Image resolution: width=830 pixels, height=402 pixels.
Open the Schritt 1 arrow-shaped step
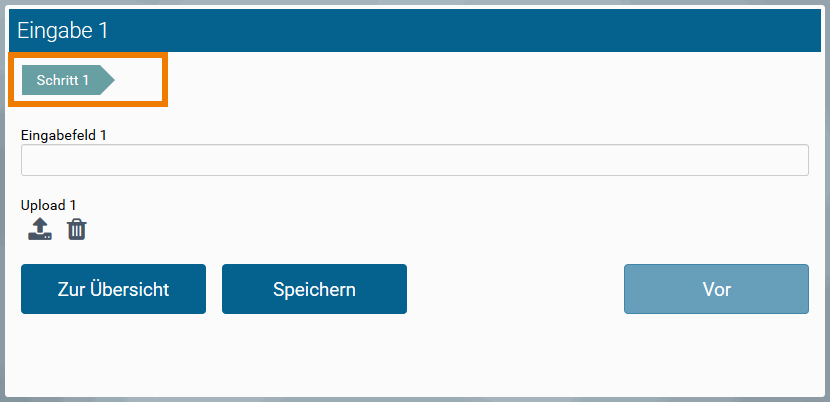pyautogui.click(x=66, y=80)
